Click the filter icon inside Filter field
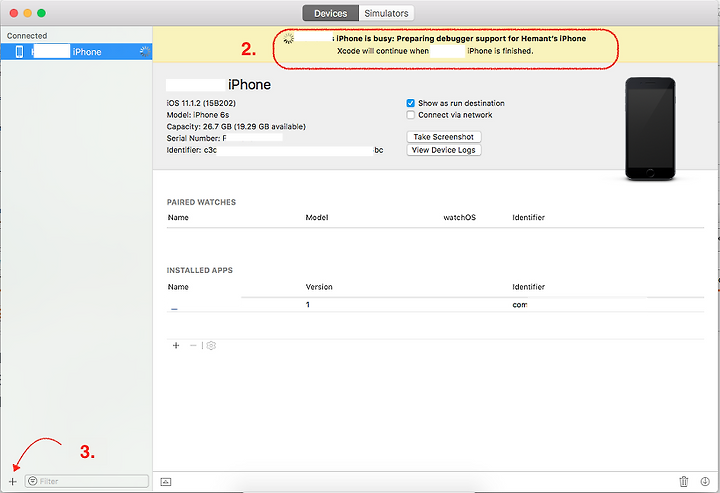This screenshot has width=720, height=493. 33,481
